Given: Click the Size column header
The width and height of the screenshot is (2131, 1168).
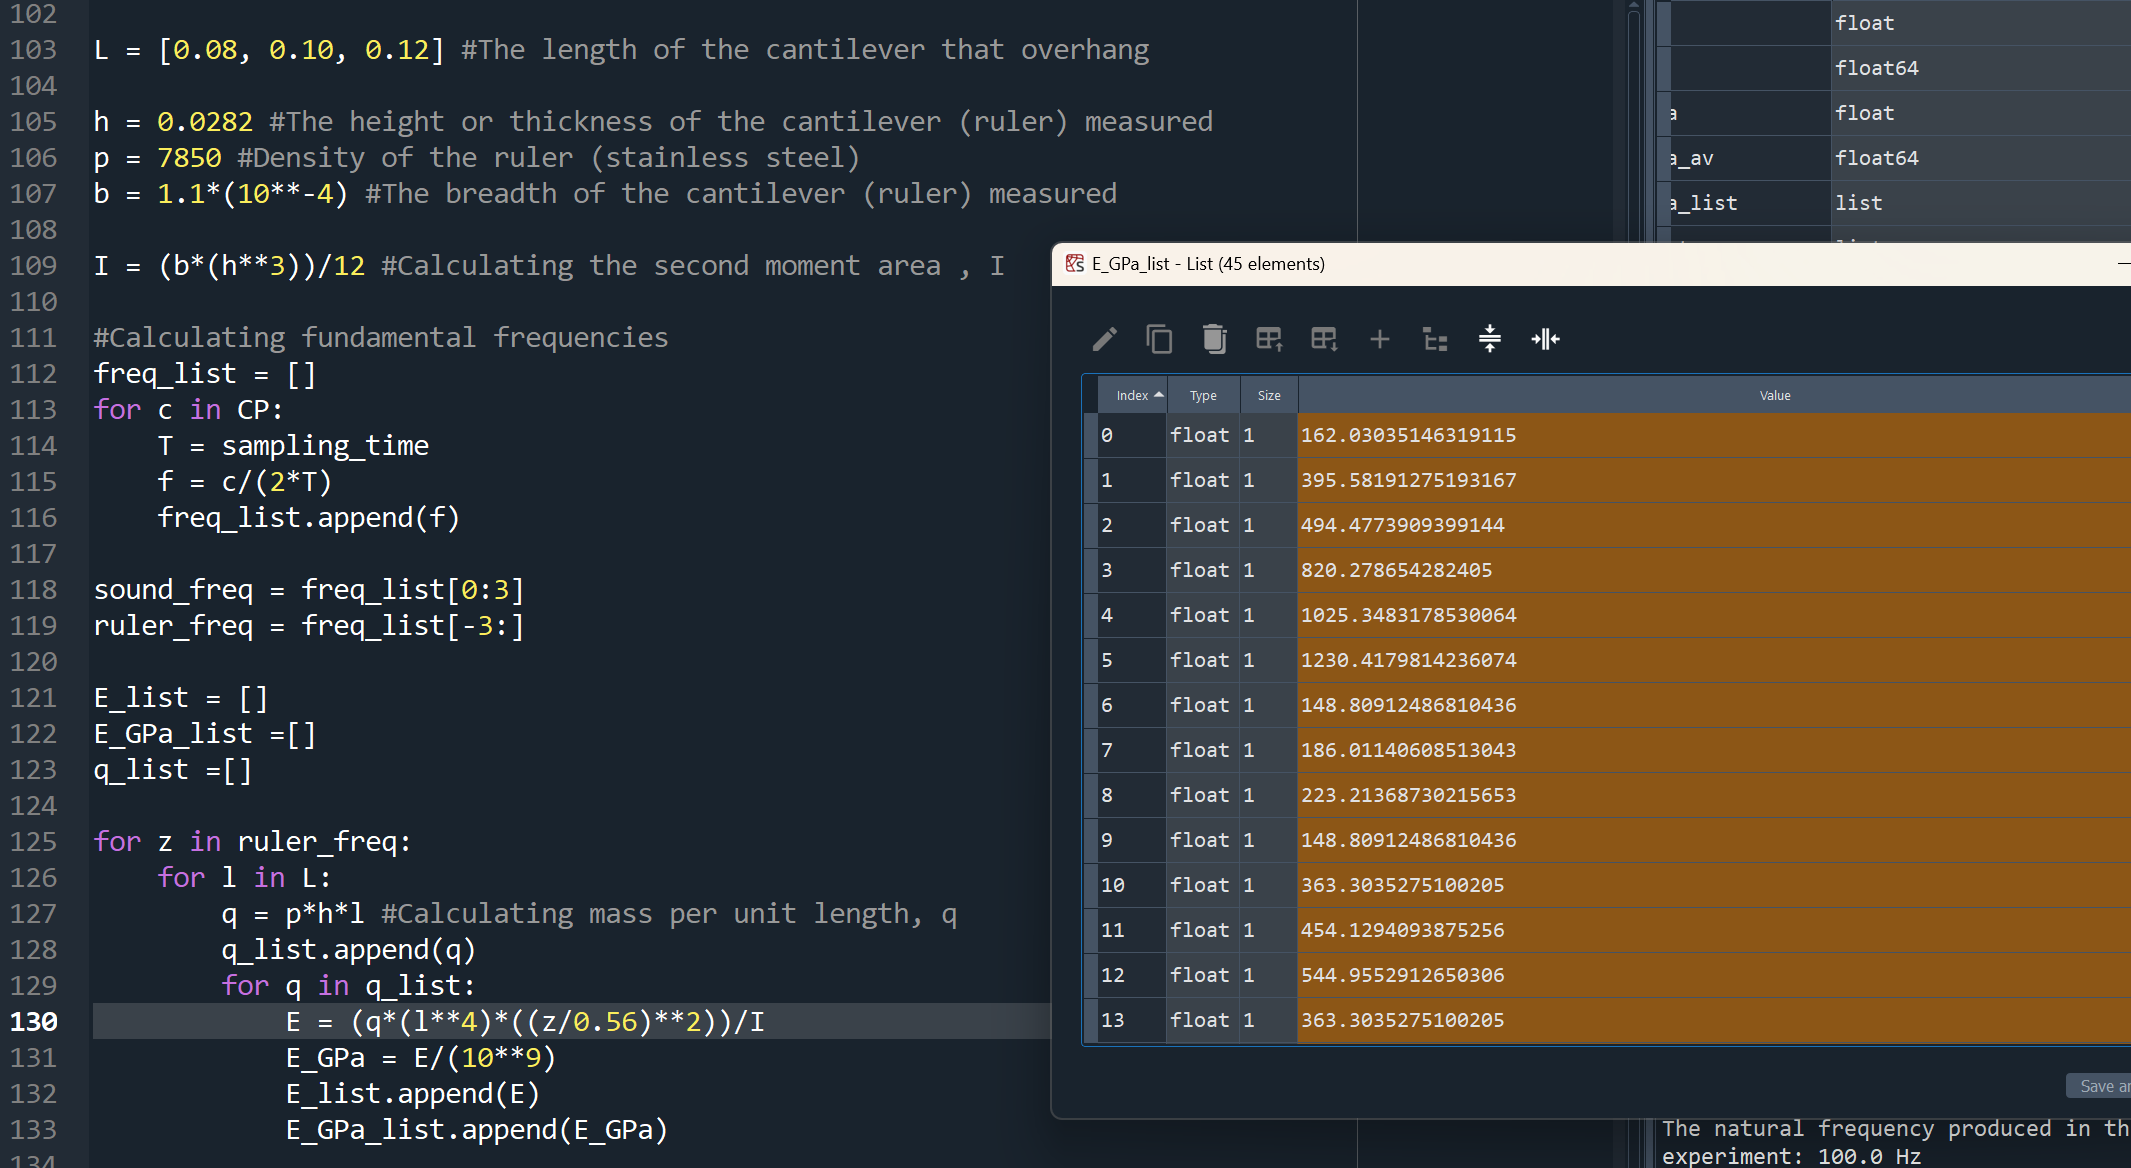Looking at the screenshot, I should tap(1268, 396).
